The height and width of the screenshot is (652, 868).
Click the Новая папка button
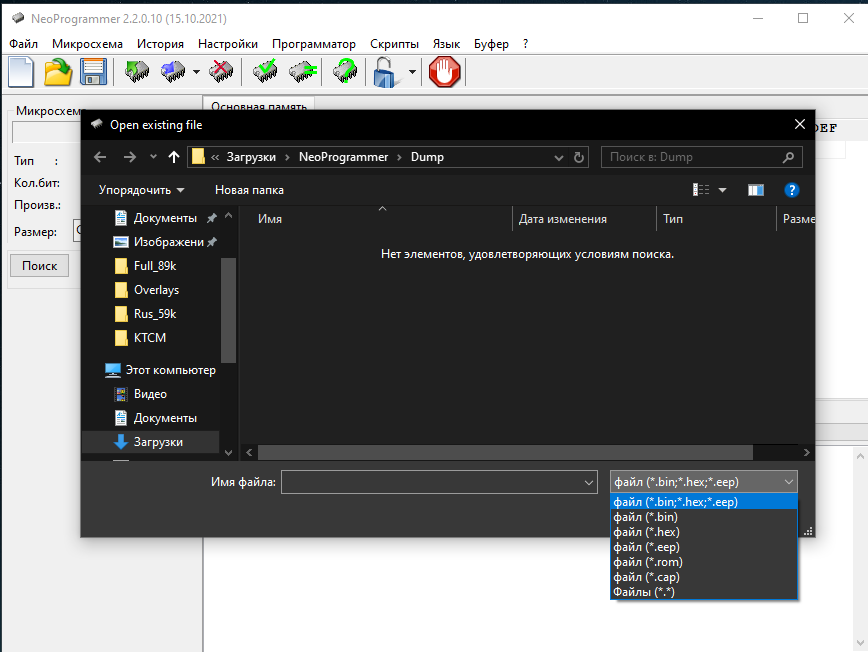[x=249, y=190]
